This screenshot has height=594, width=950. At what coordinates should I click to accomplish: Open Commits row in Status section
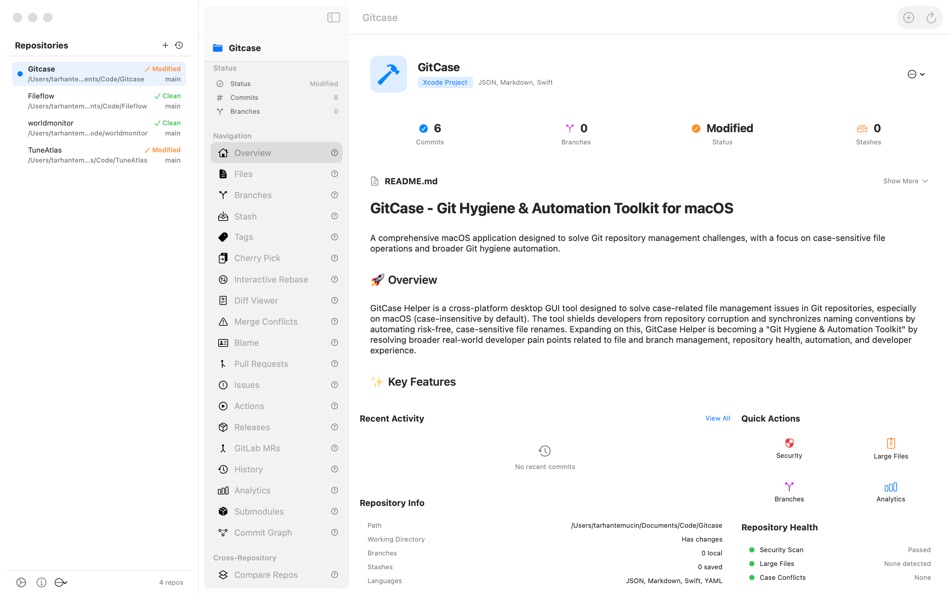click(276, 98)
